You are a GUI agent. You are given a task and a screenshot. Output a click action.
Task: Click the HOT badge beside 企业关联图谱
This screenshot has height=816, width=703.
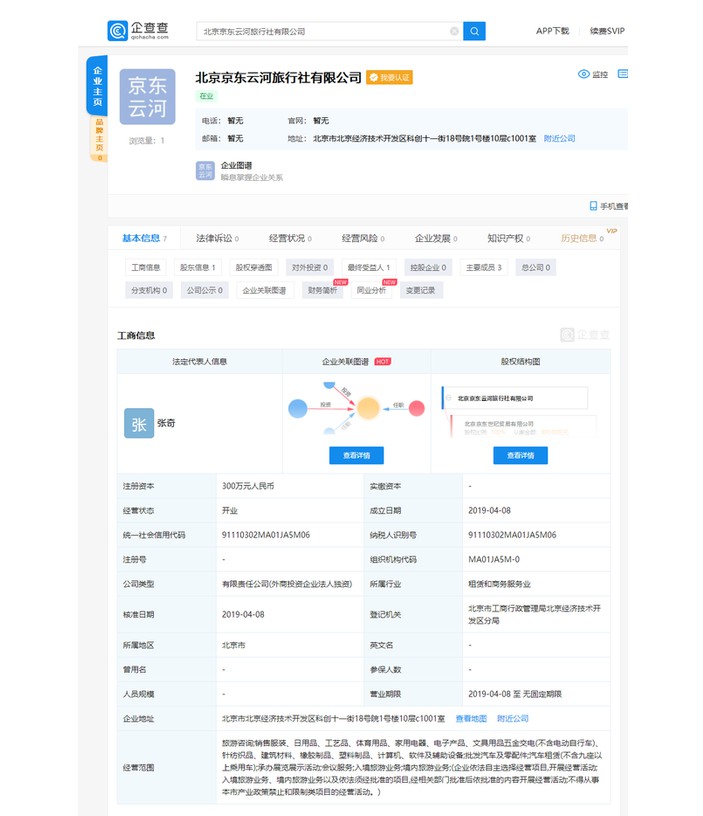[382, 362]
